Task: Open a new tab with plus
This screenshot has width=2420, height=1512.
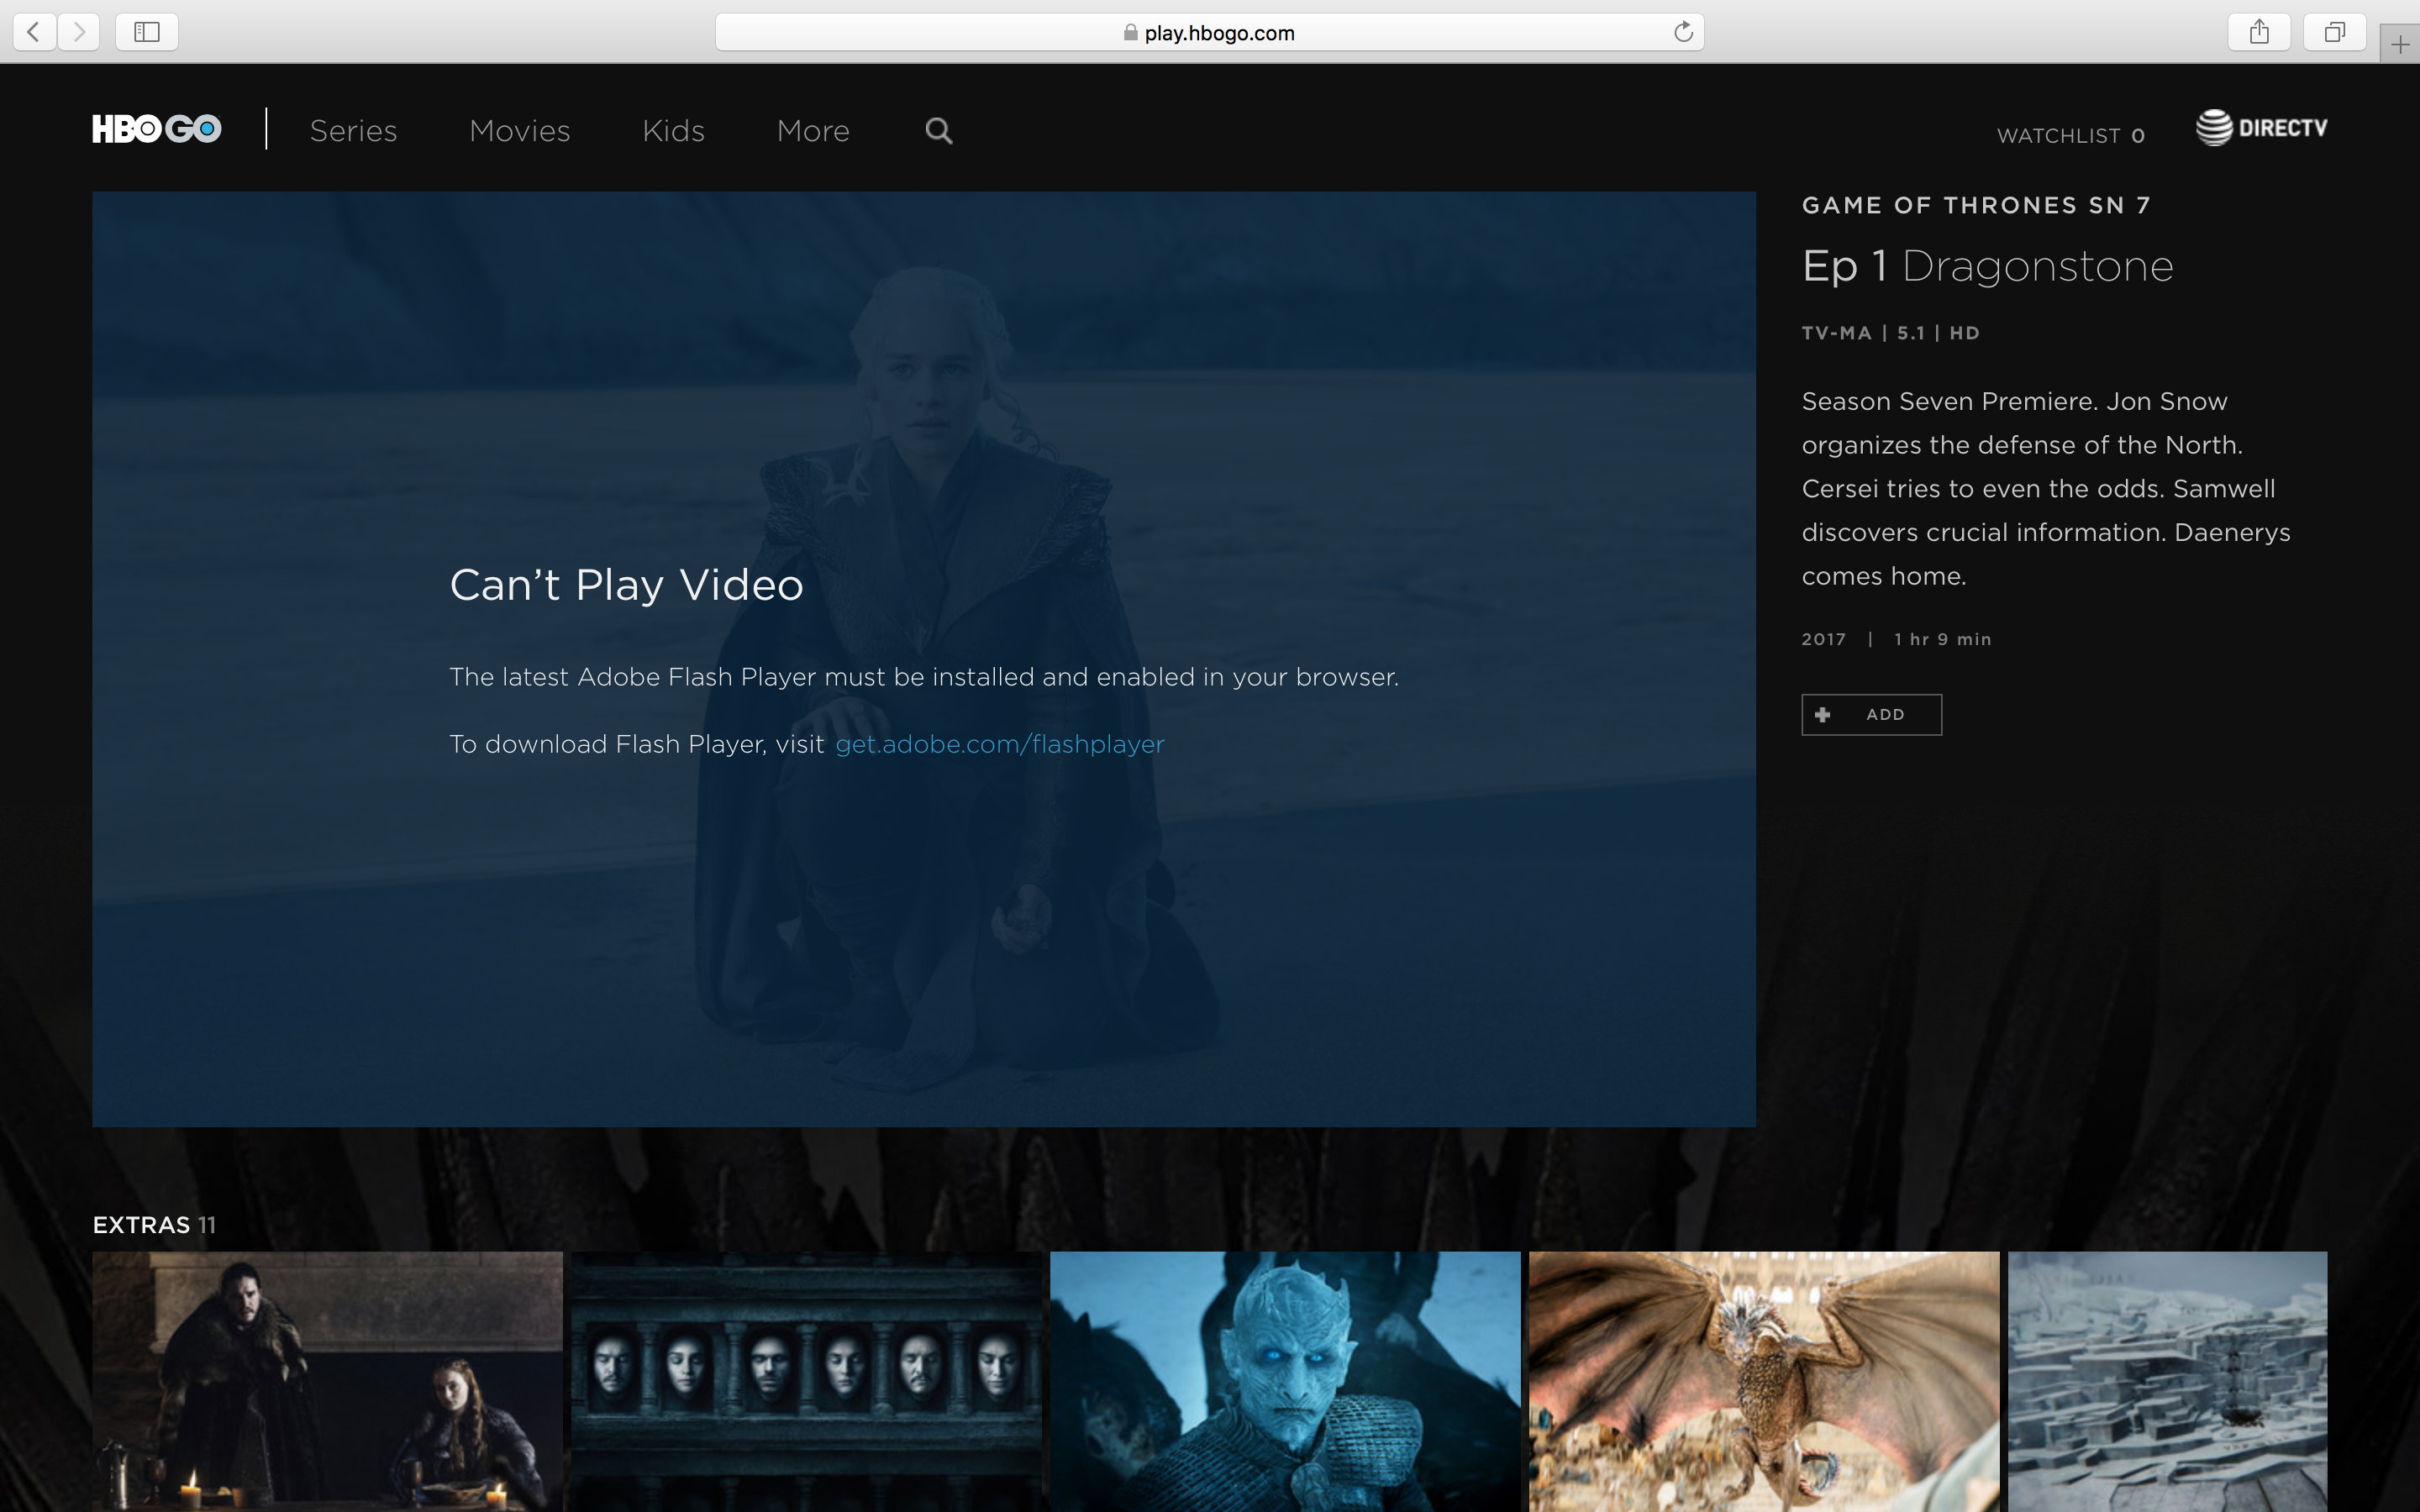Action: [x=2399, y=45]
